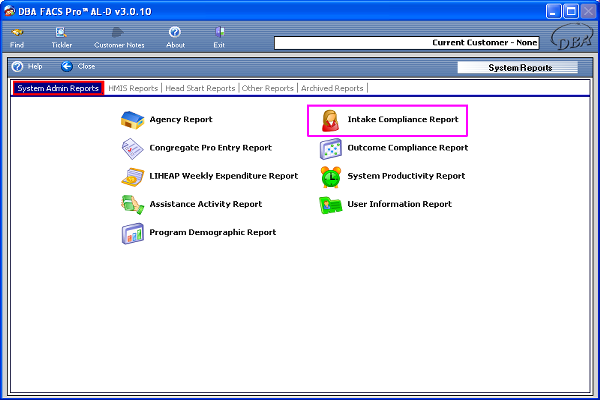Click the System Productivity Report clock icon

[330, 177]
